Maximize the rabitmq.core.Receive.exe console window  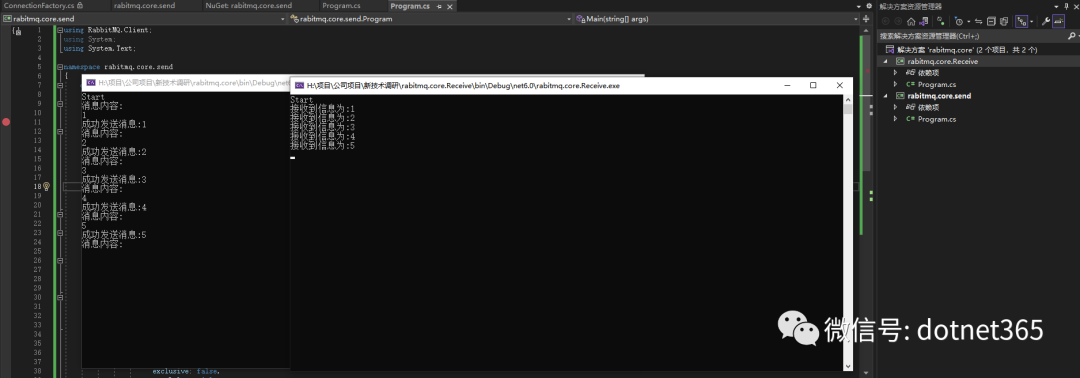pyautogui.click(x=813, y=85)
